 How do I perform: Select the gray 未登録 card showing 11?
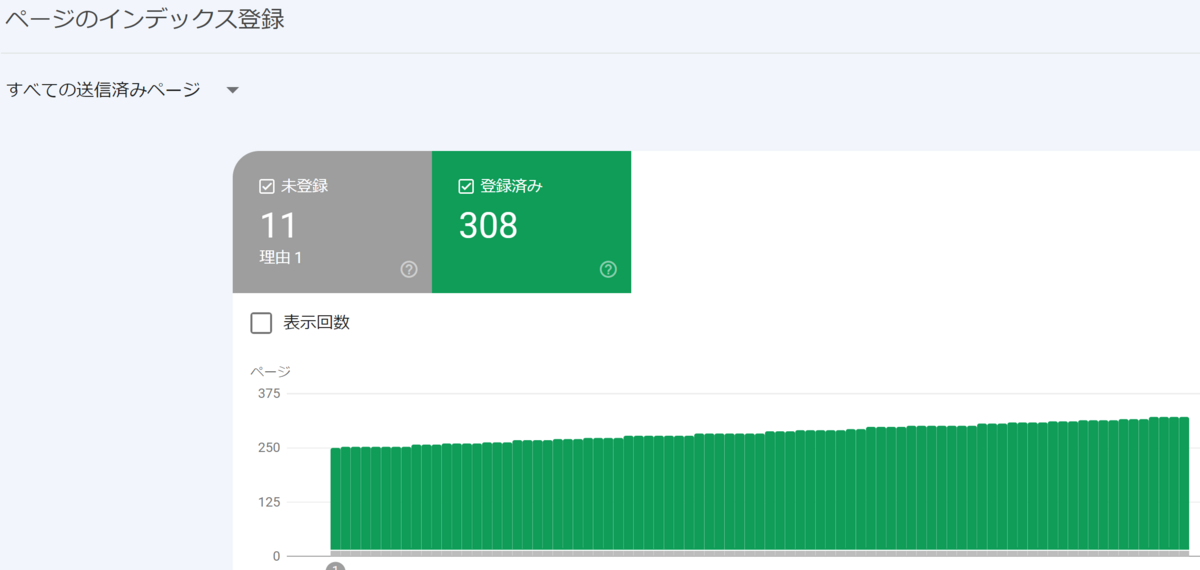tap(332, 222)
